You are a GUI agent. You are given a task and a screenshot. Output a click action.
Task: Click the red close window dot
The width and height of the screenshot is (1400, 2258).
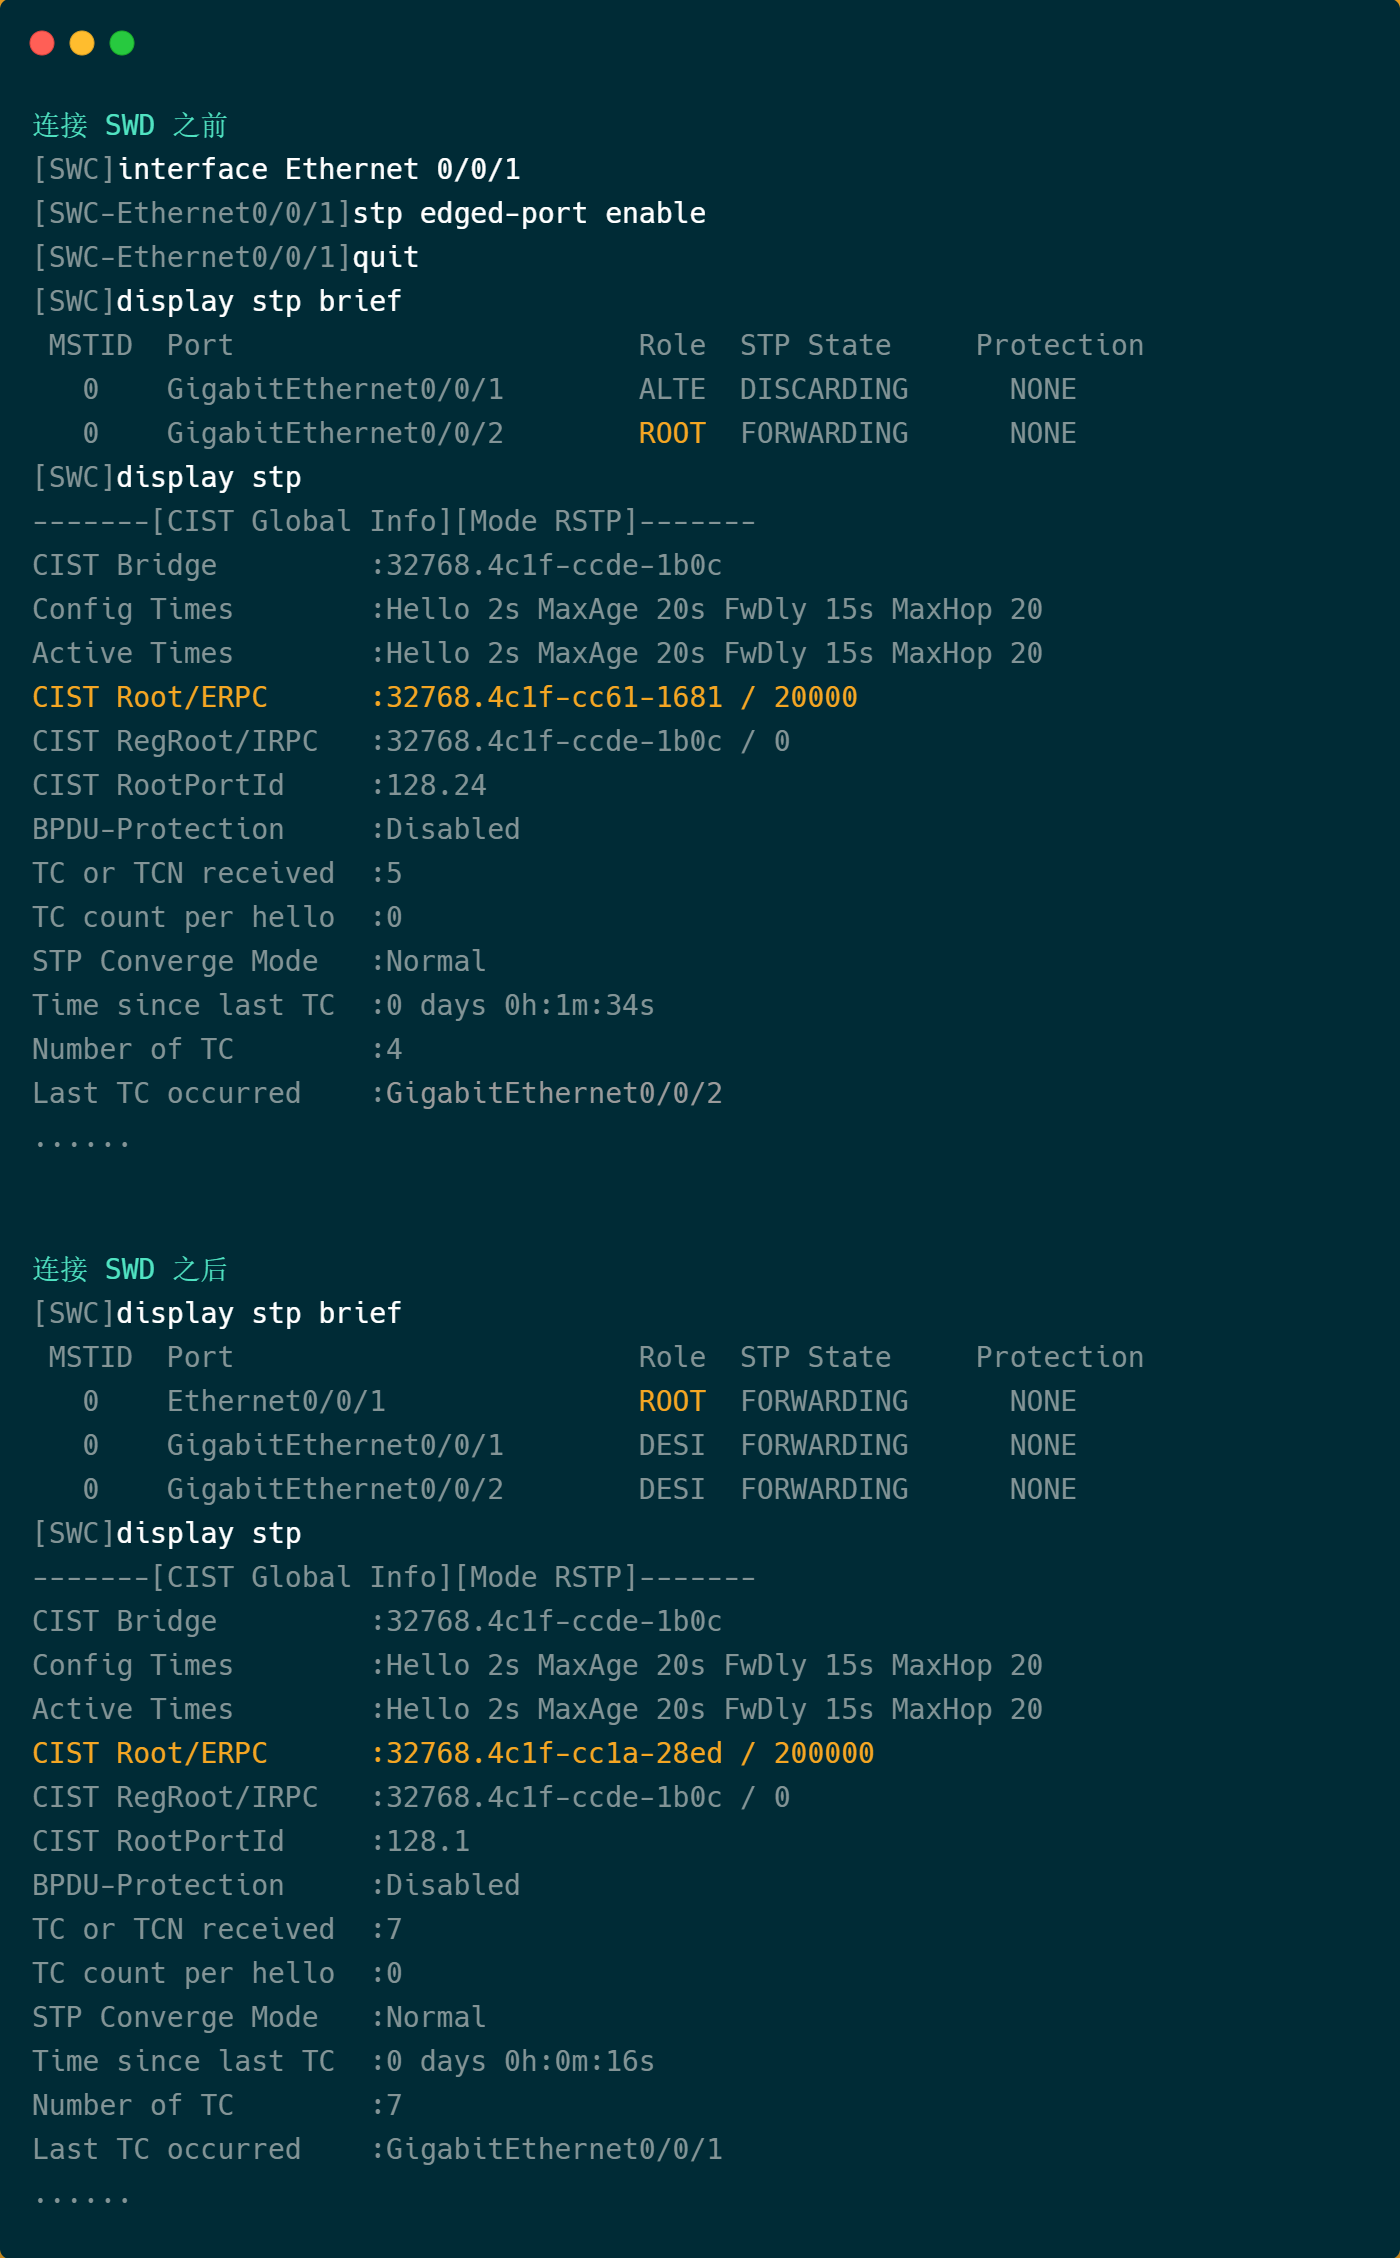point(42,43)
